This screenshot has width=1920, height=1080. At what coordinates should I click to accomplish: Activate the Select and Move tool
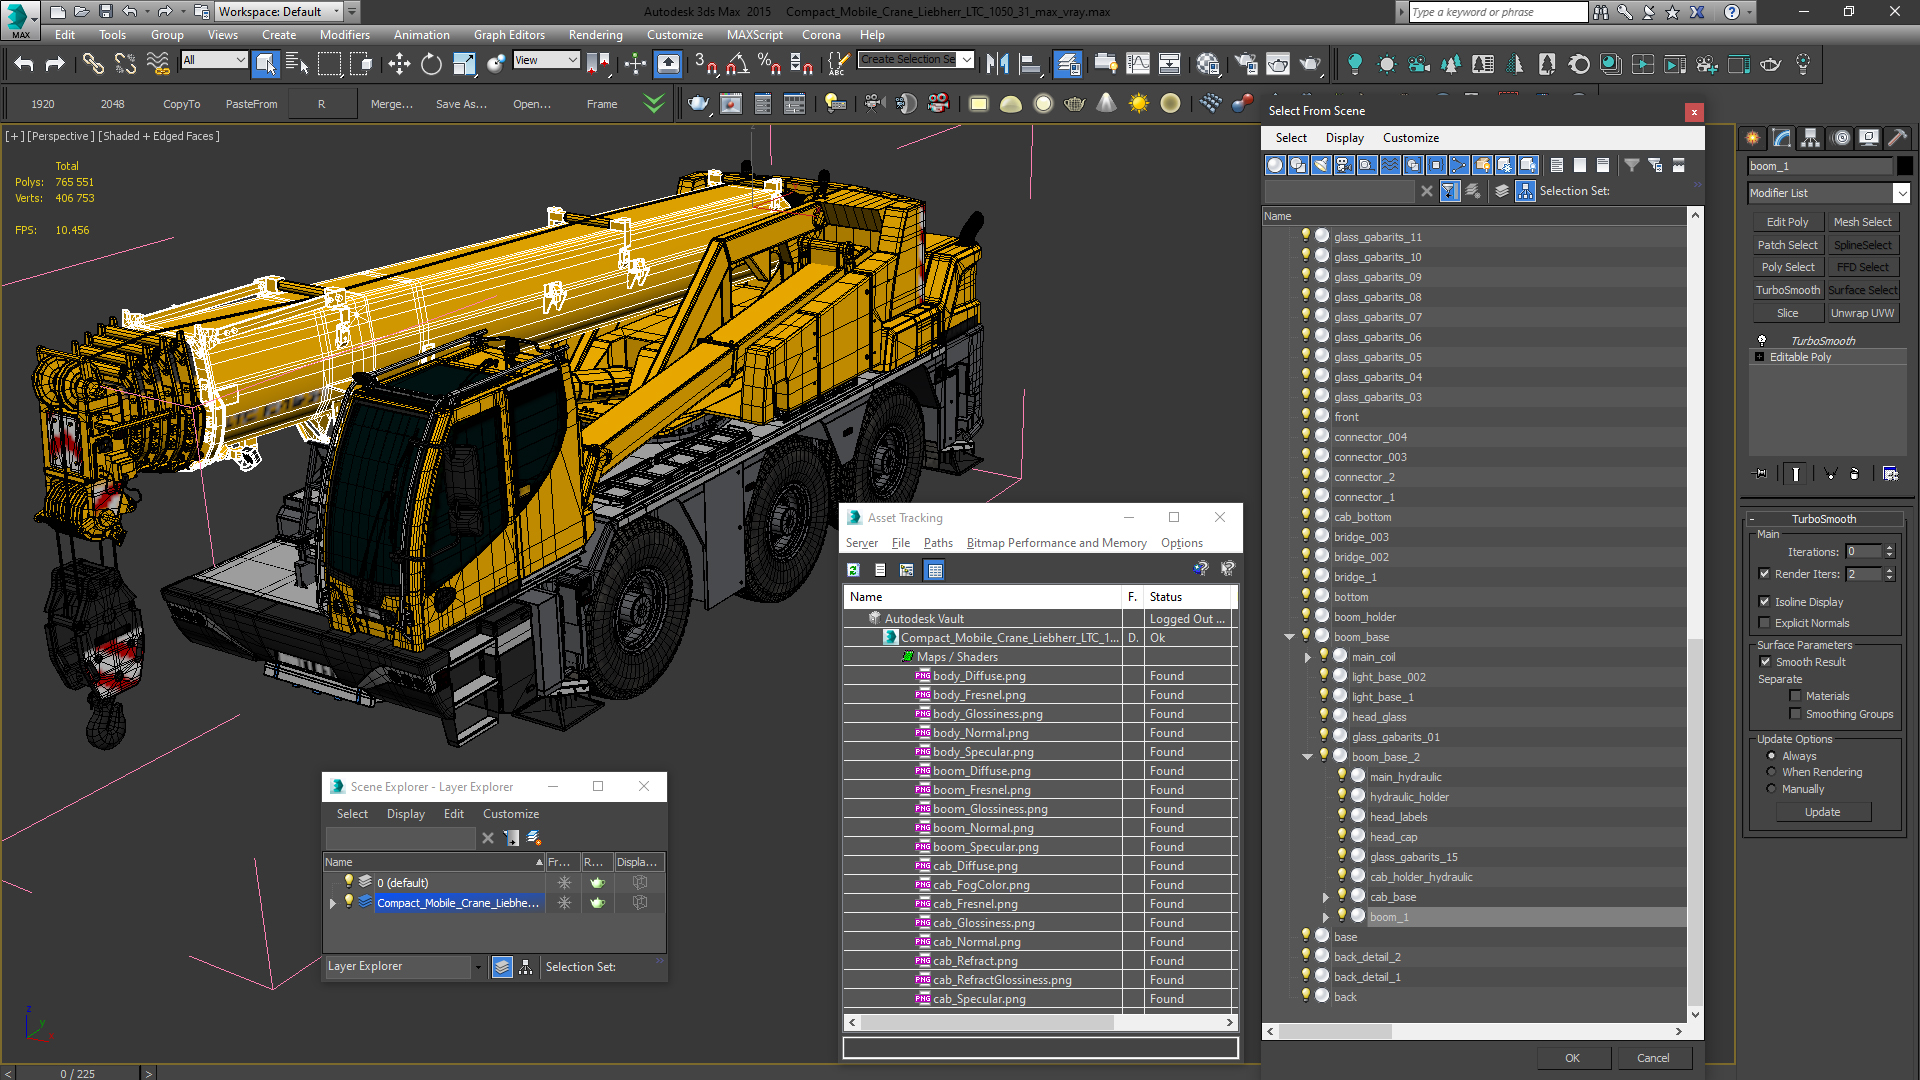pos(399,64)
